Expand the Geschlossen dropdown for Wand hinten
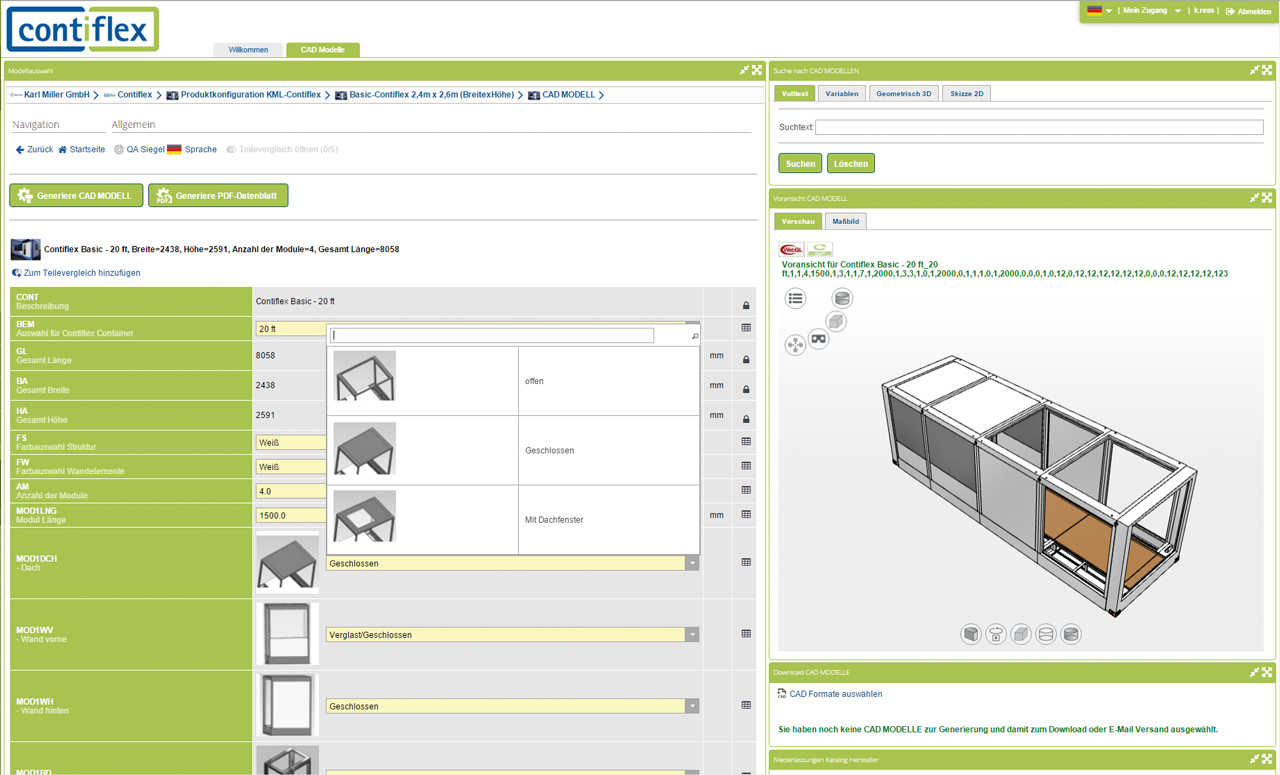Screen dimensions: 1280x775 (691, 706)
